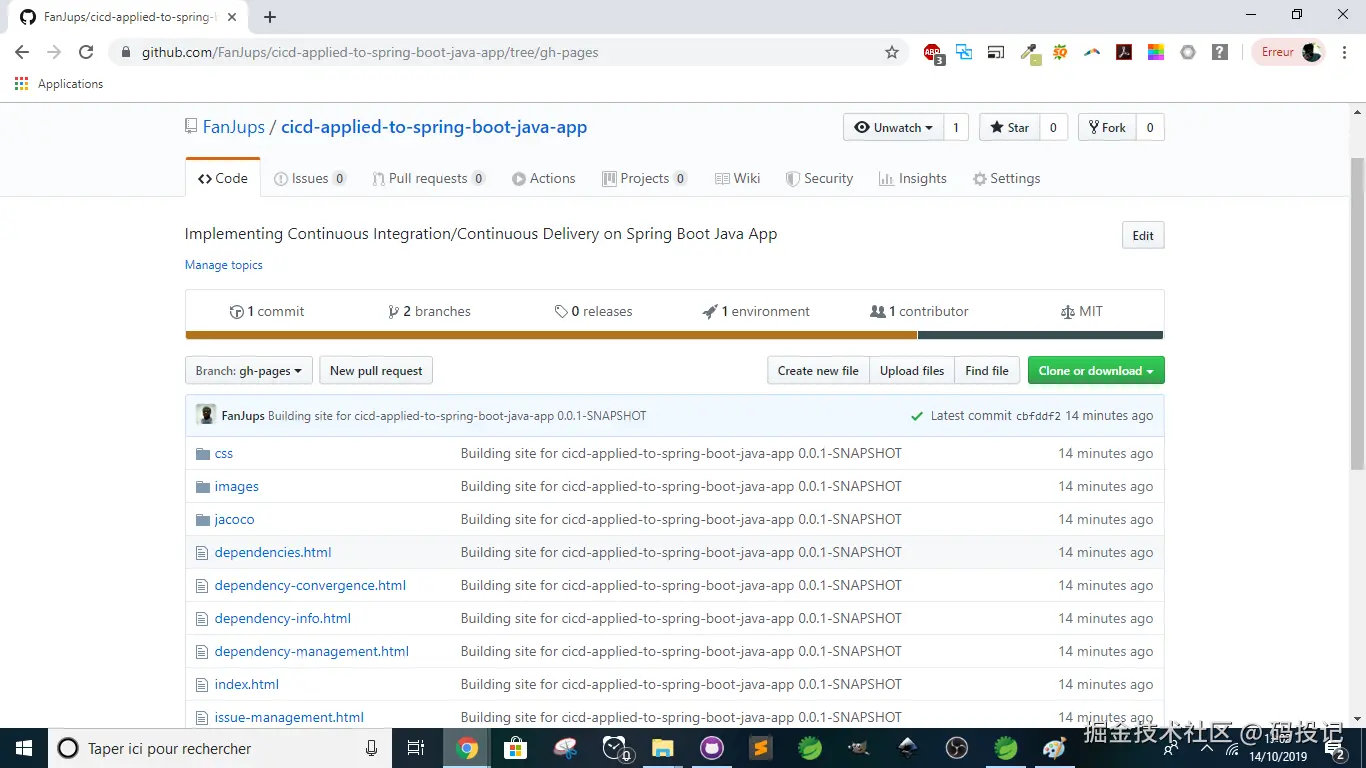Open Task View in taskbar
This screenshot has height=768, width=1366.
pos(416,748)
